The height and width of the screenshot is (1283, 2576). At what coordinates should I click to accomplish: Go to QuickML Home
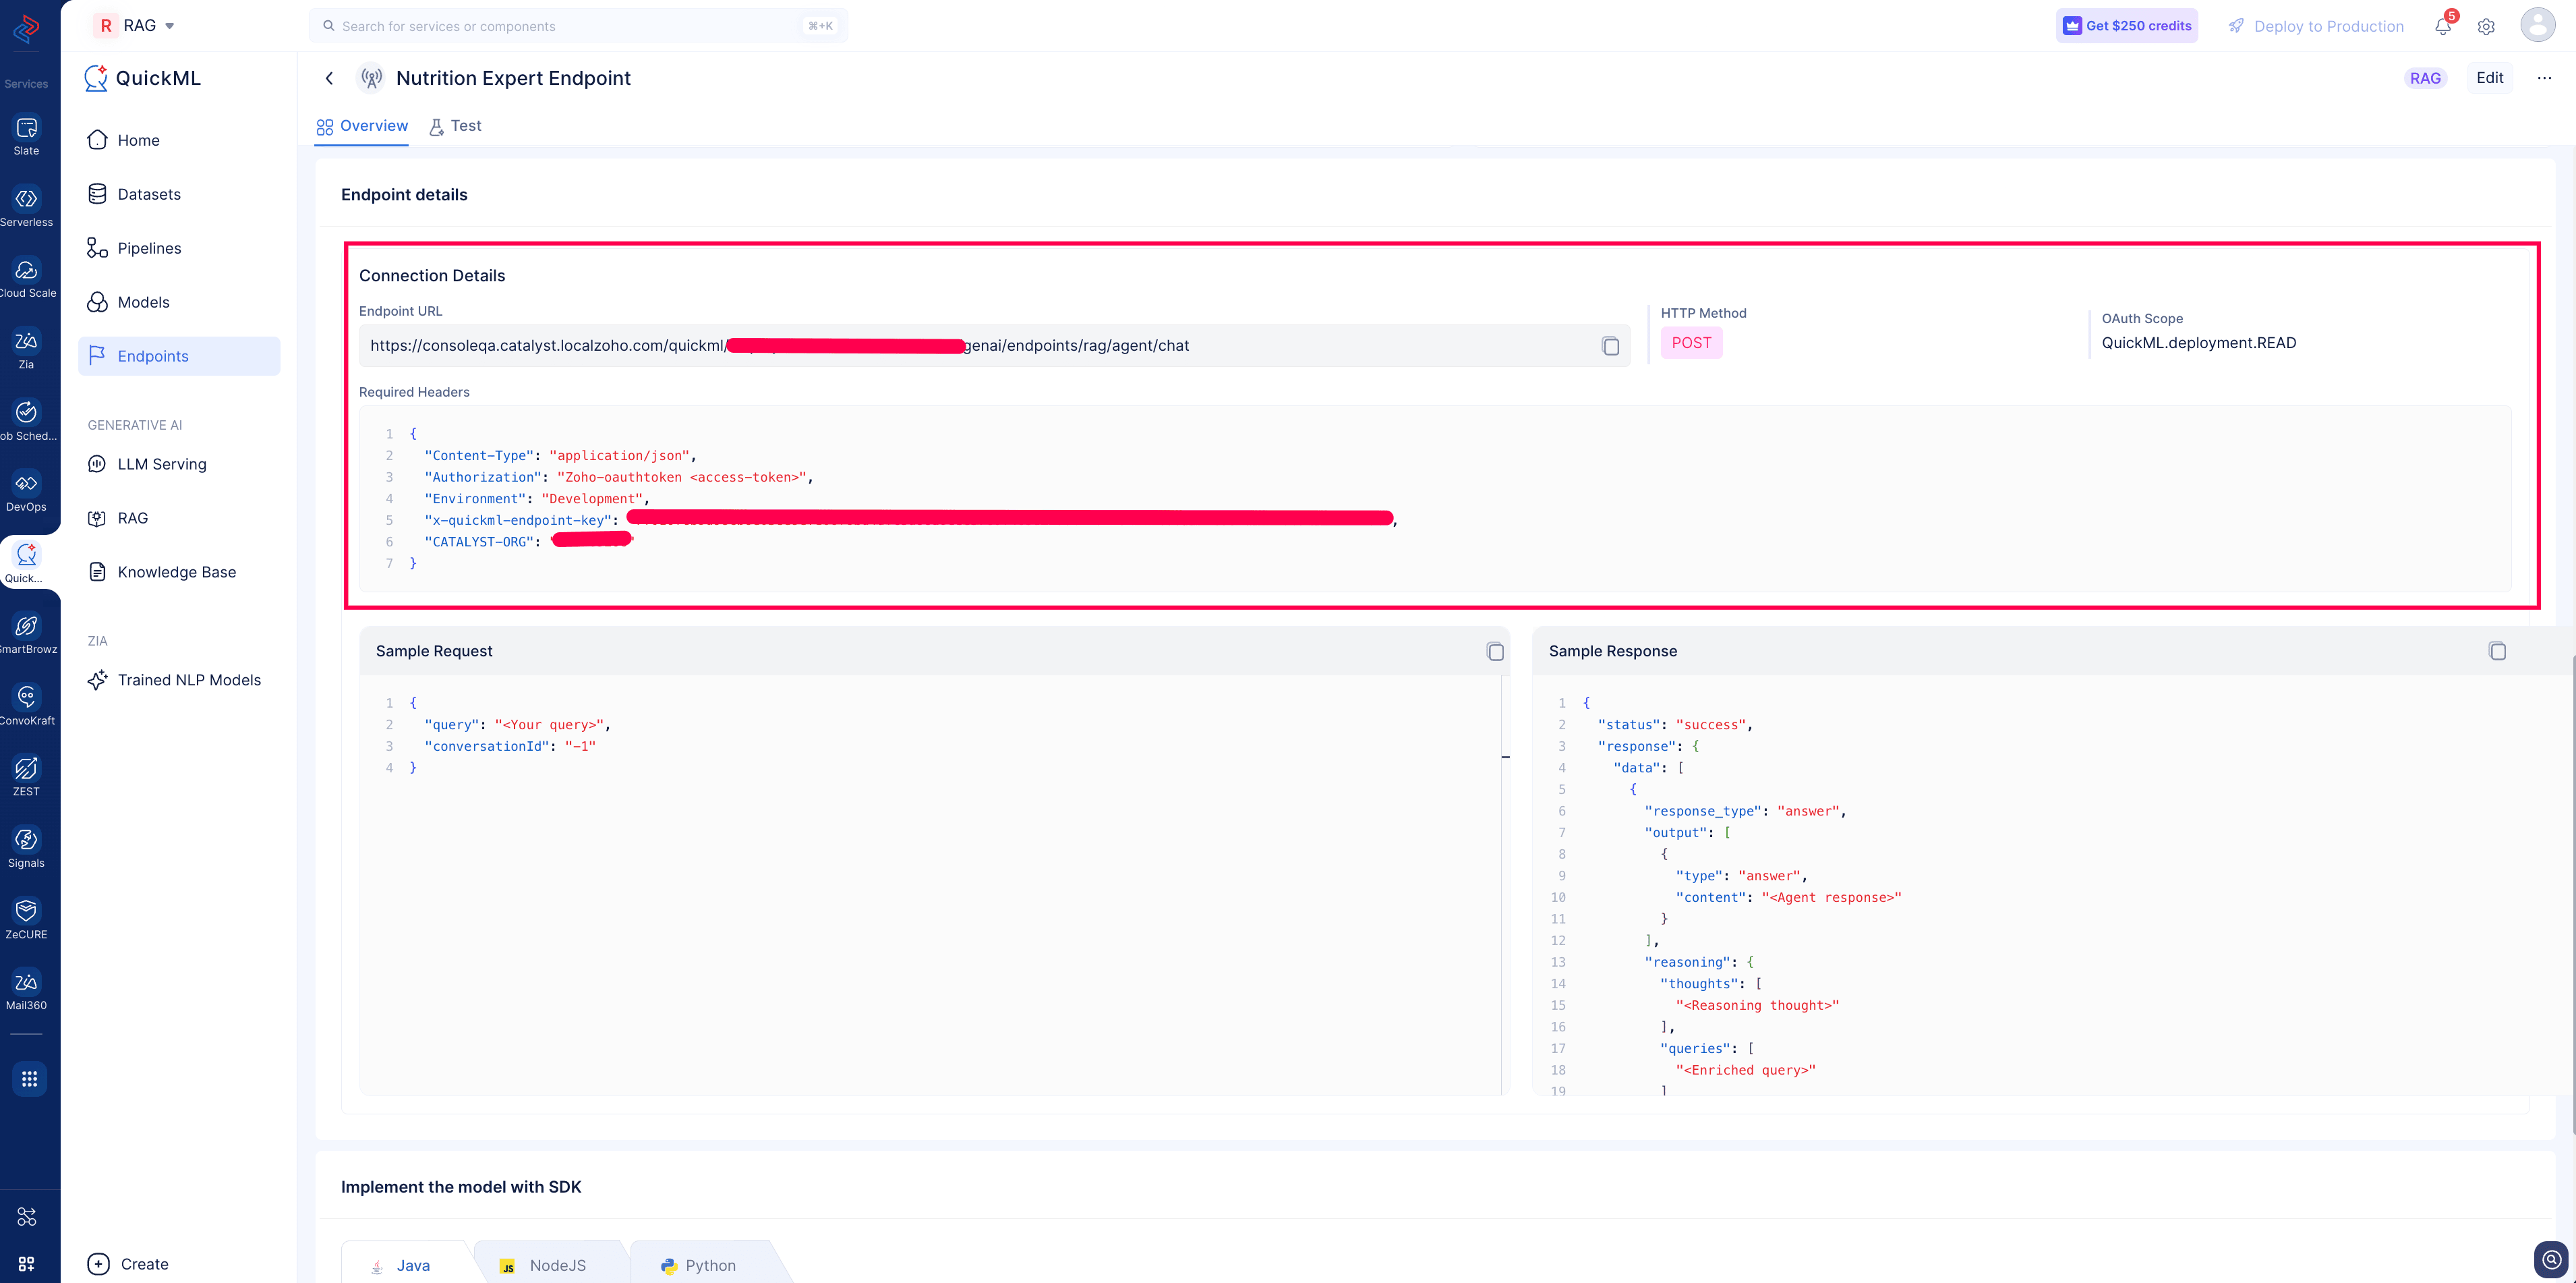coord(179,140)
